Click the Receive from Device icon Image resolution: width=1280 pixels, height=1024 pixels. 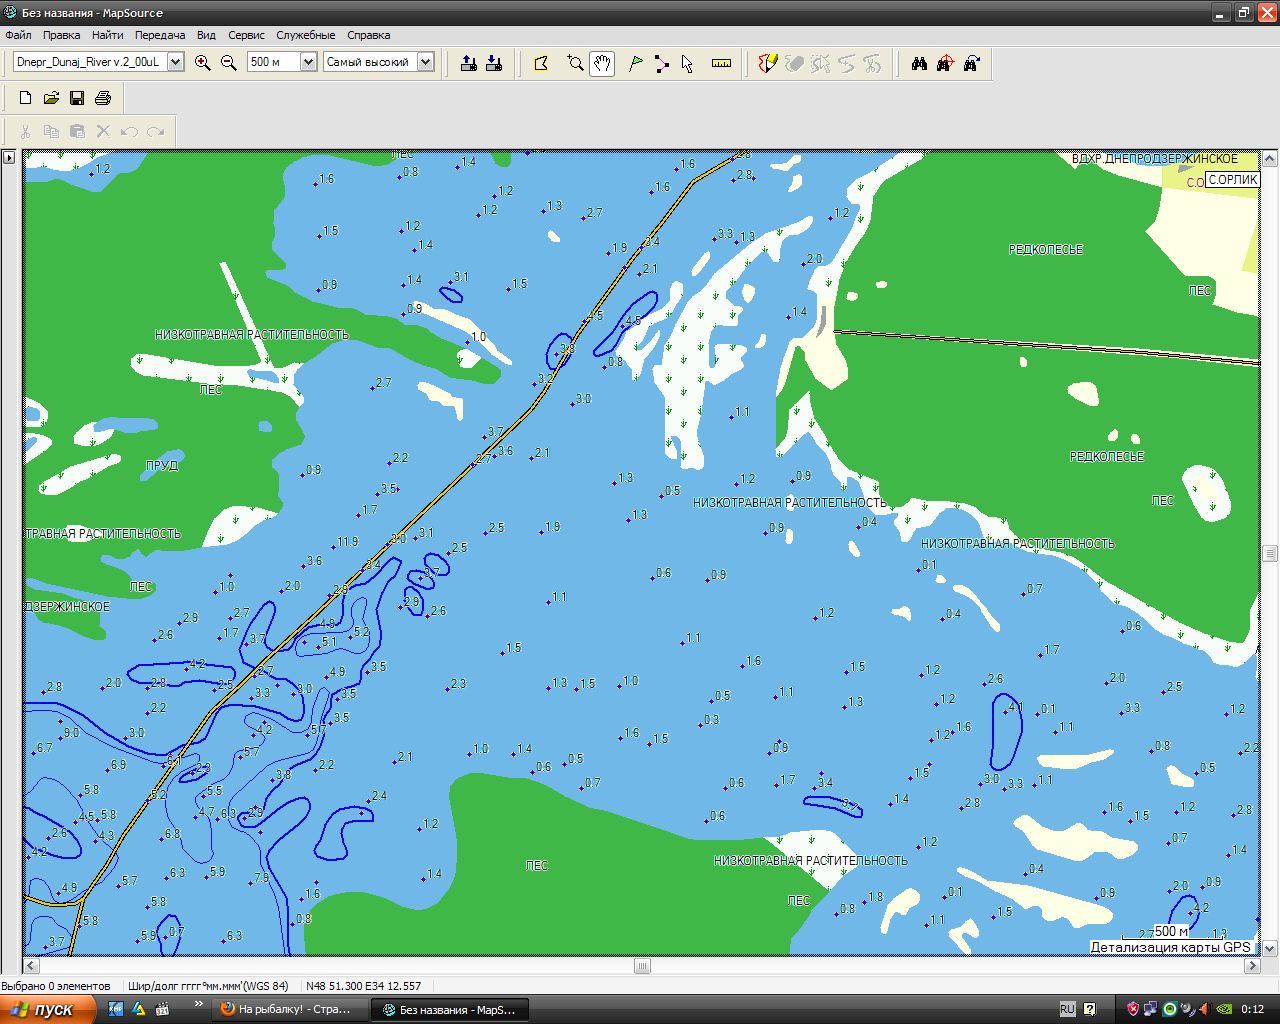point(494,63)
